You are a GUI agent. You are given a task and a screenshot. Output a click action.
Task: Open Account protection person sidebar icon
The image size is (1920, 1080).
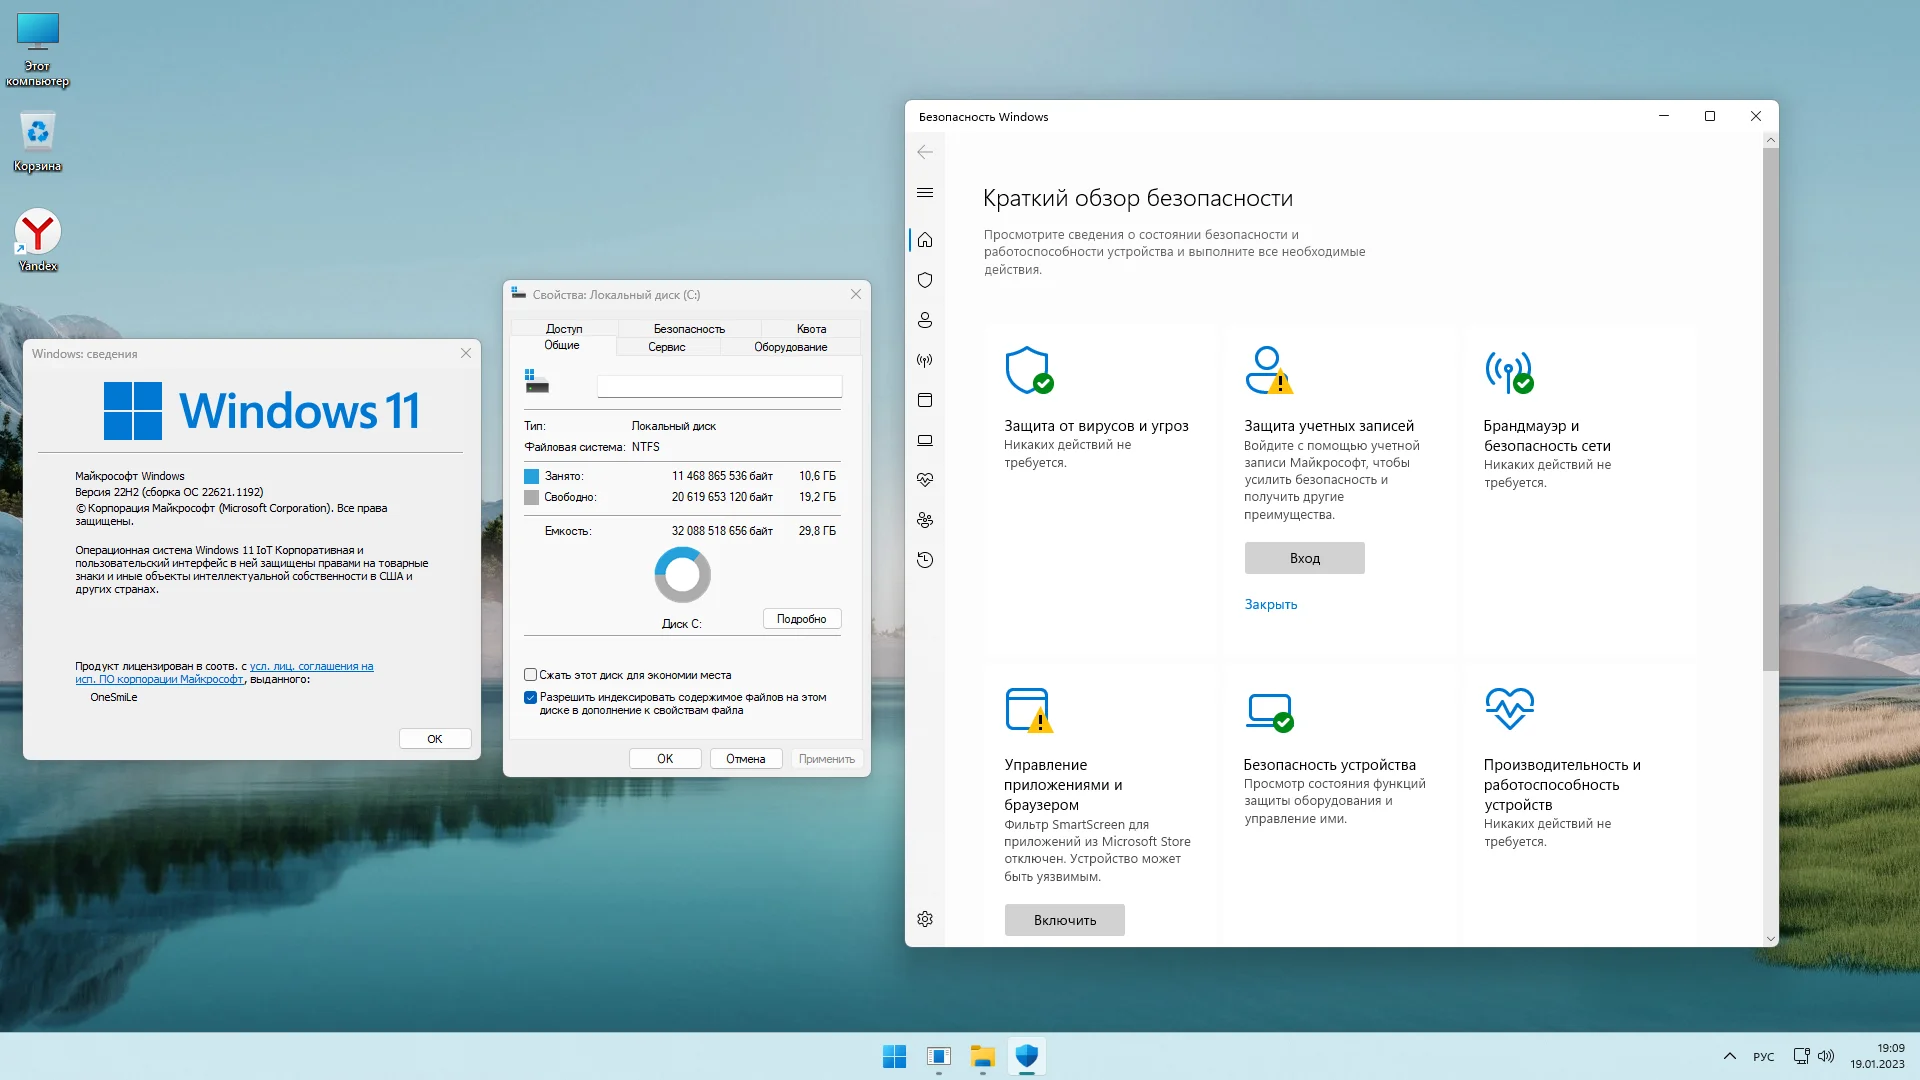(925, 320)
